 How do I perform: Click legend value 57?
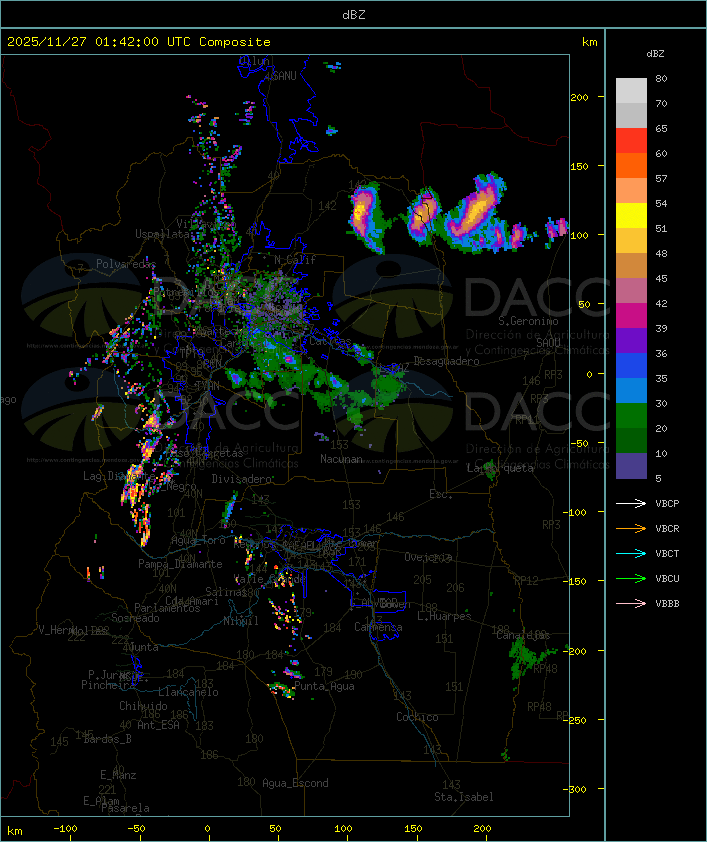(661, 178)
